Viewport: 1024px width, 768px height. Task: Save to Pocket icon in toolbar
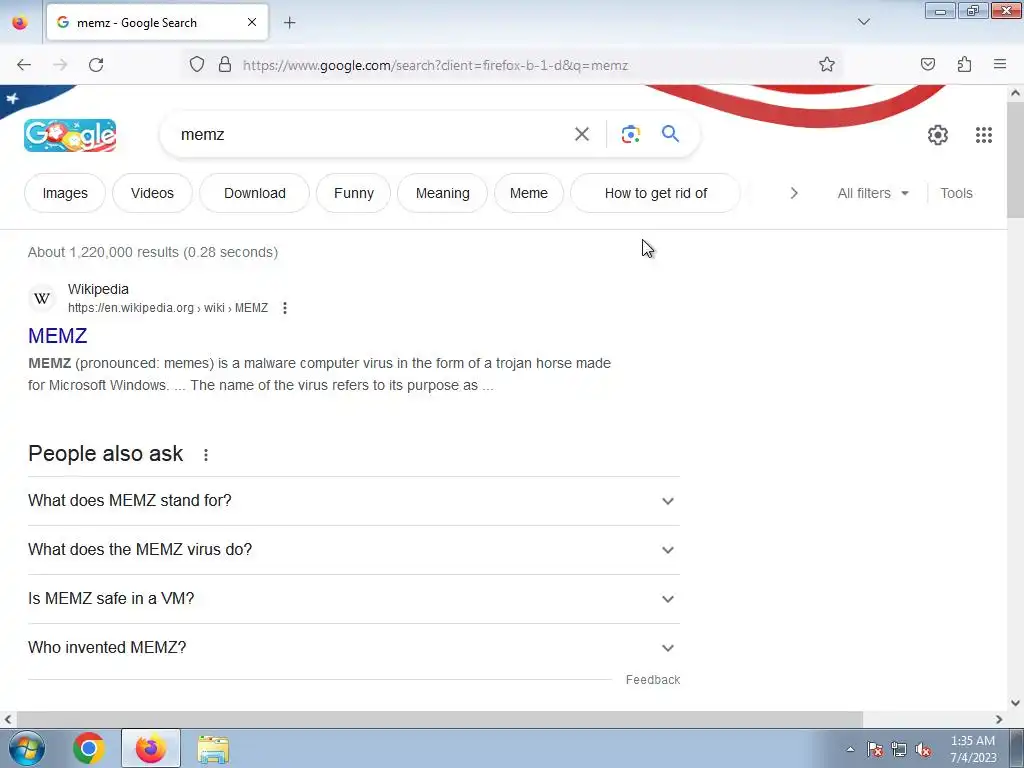point(927,65)
